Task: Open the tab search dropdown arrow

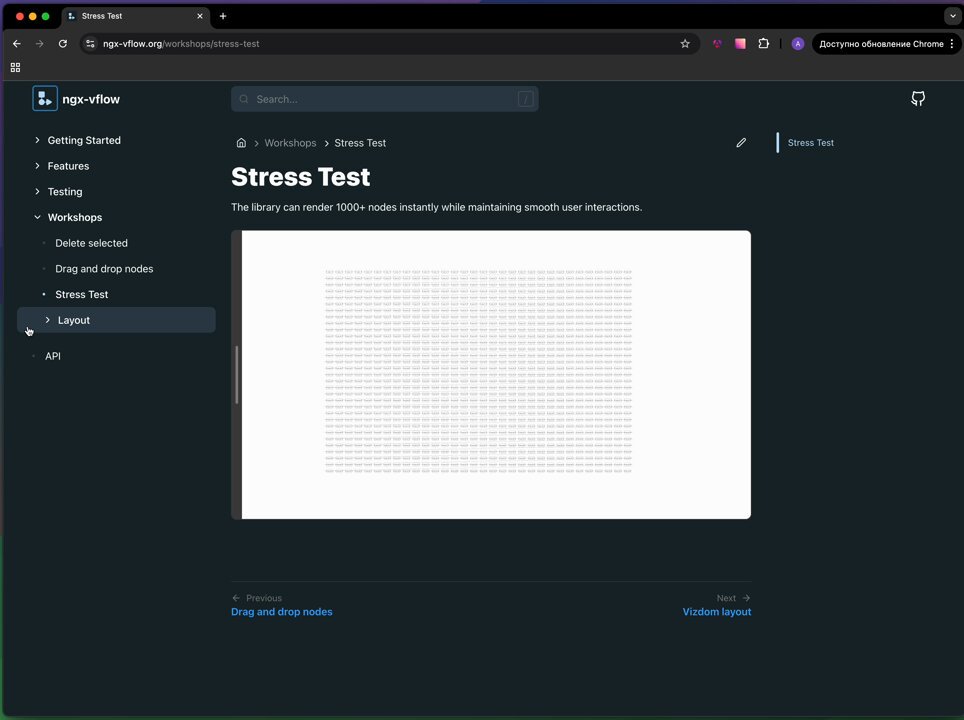Action: (952, 16)
